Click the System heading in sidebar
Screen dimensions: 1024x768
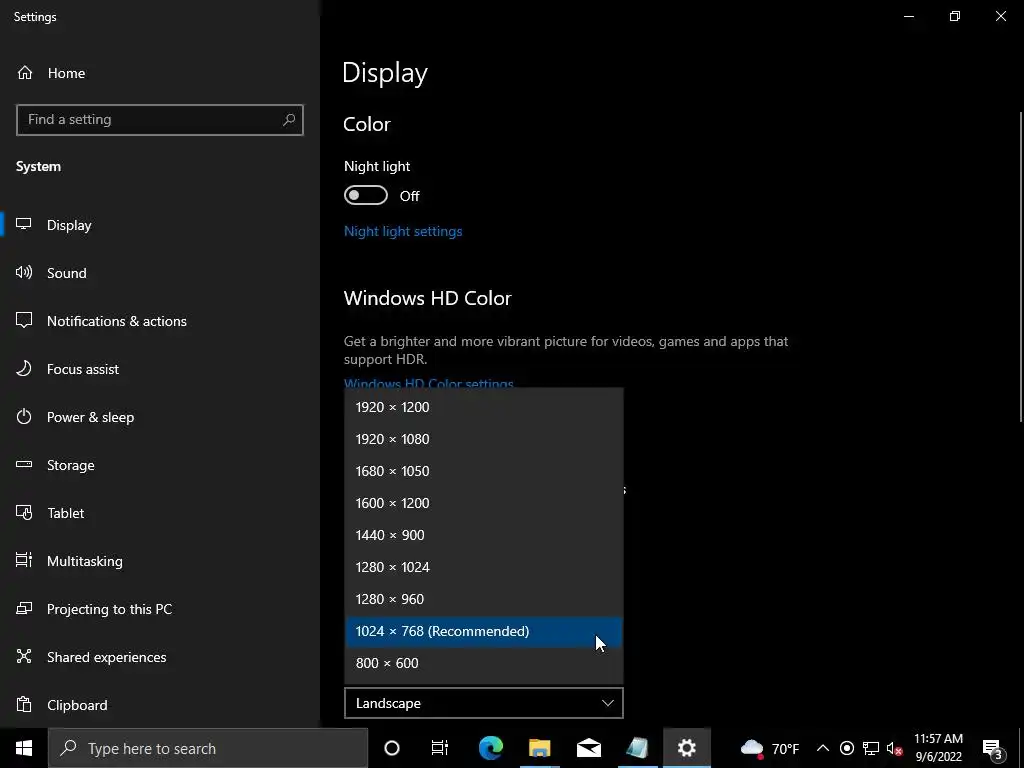click(39, 167)
